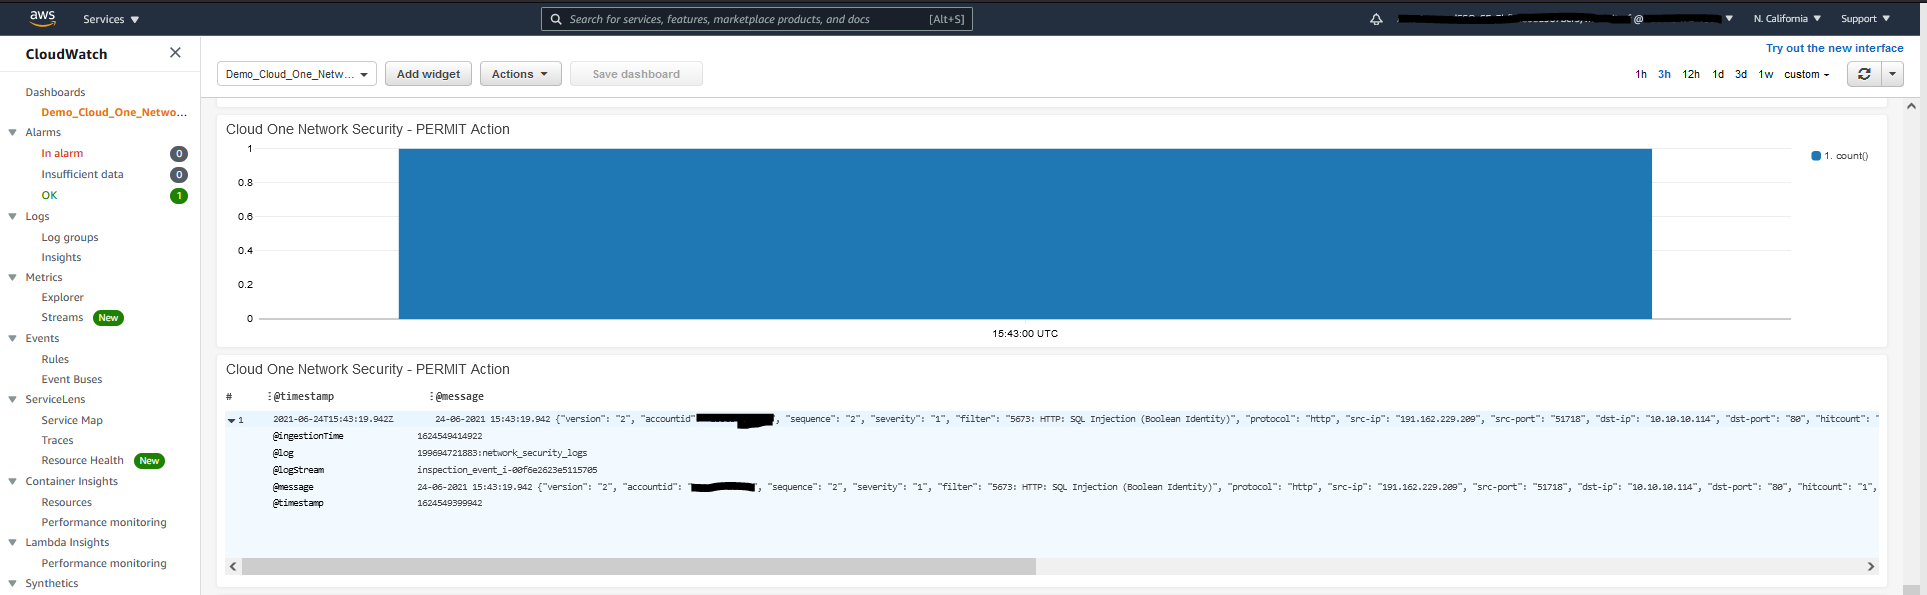Select the 1d time range

[1718, 75]
